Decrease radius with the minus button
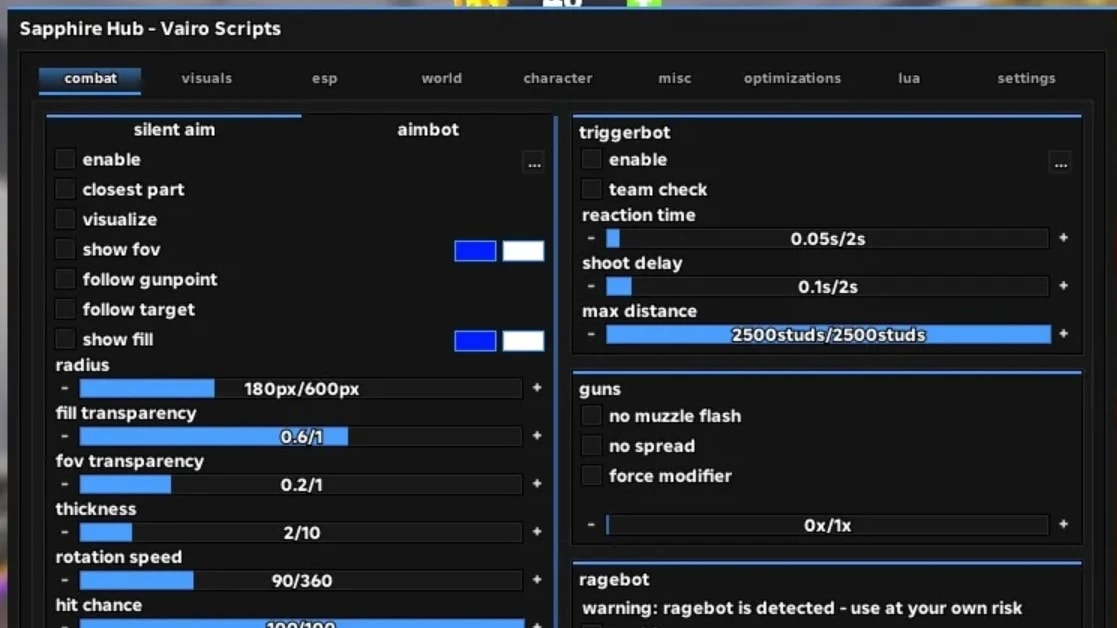The width and height of the screenshot is (1117, 628). tap(65, 388)
